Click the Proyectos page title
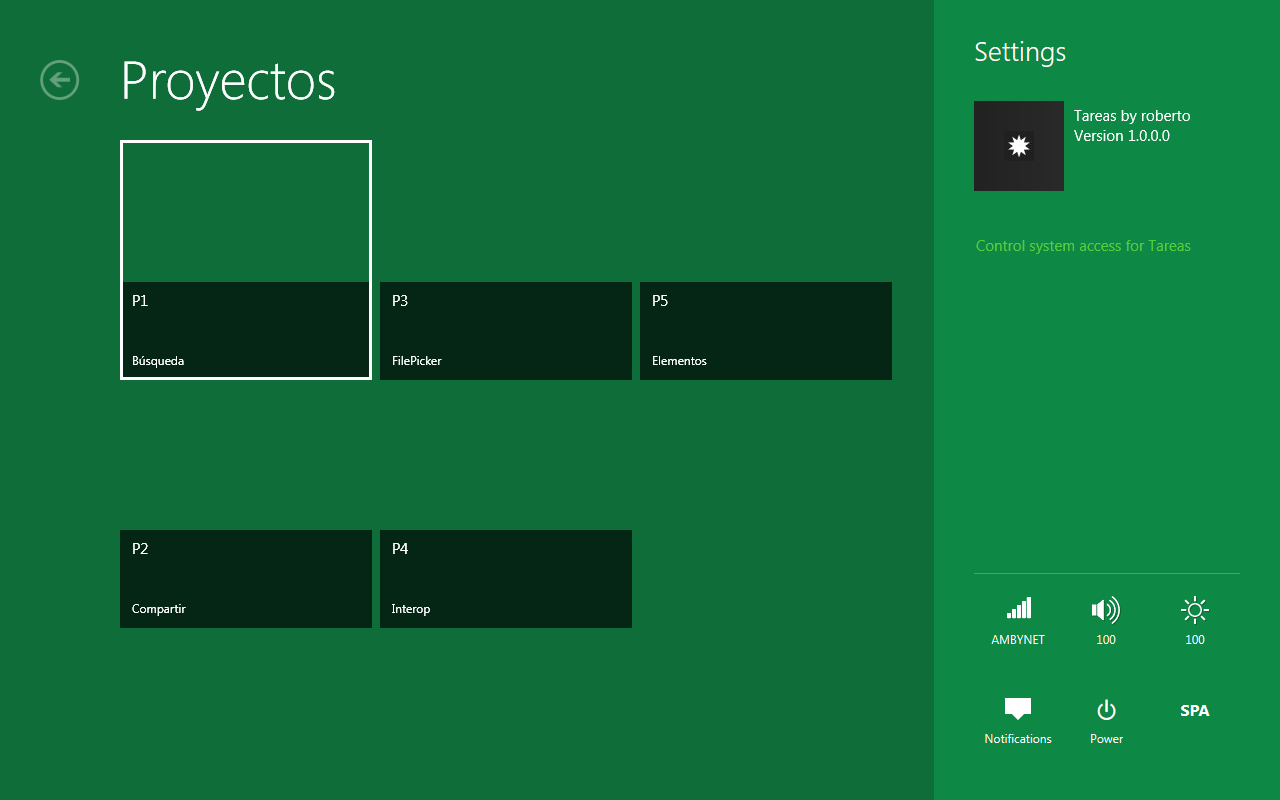The width and height of the screenshot is (1280, 800). click(228, 81)
